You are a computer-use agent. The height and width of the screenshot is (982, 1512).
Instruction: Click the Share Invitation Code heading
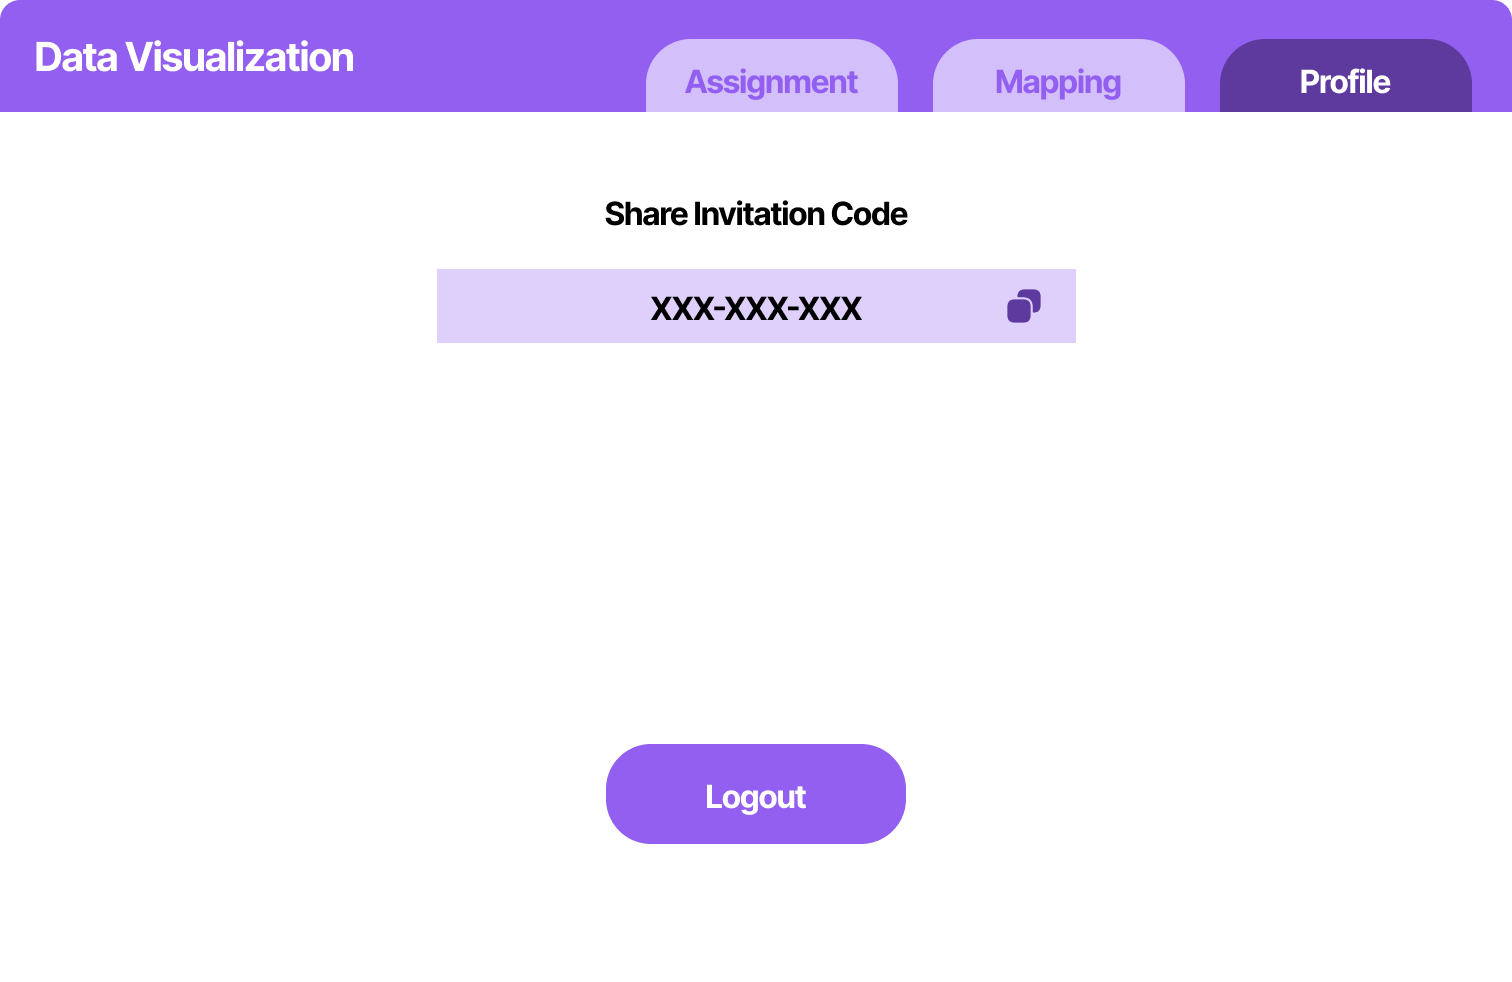click(755, 214)
